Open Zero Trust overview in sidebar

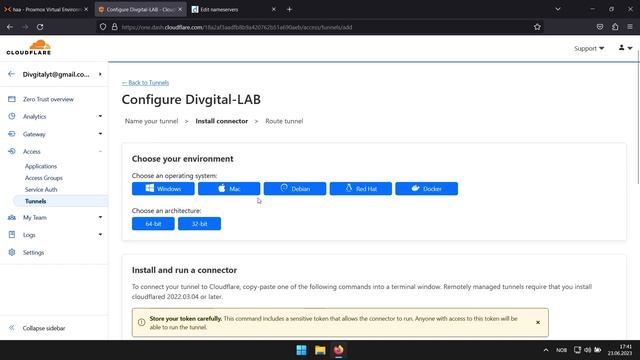(x=48, y=99)
